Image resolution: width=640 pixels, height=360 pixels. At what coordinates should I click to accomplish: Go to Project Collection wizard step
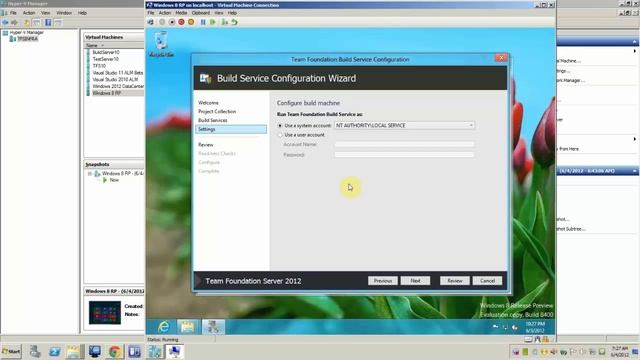pyautogui.click(x=217, y=111)
